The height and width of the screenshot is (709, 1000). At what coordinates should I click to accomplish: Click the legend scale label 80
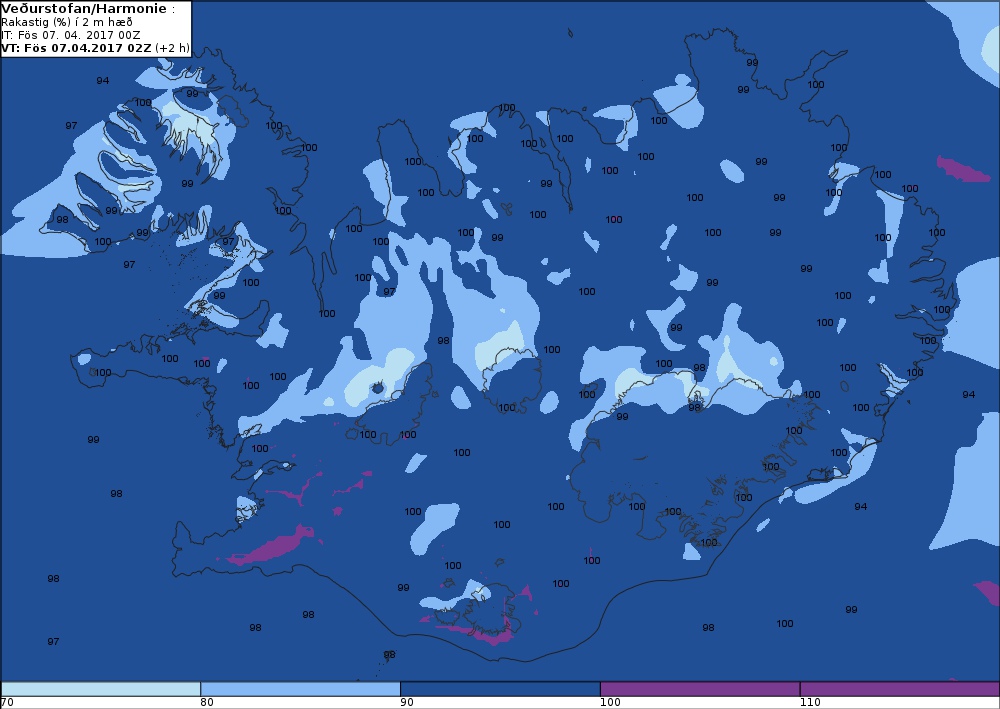pyautogui.click(x=207, y=703)
